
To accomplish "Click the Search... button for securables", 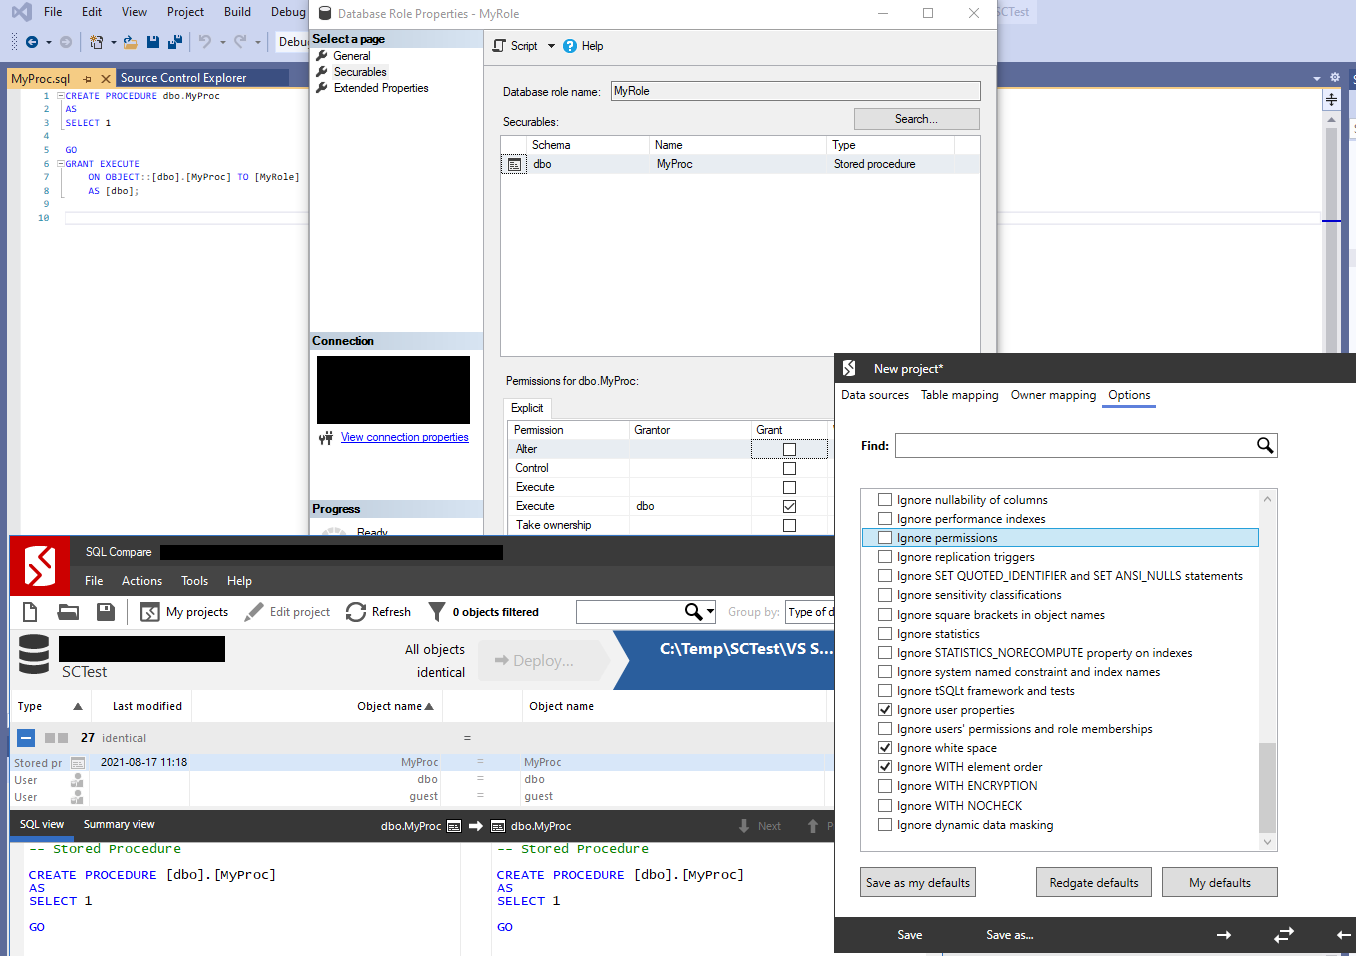I will tap(916, 119).
